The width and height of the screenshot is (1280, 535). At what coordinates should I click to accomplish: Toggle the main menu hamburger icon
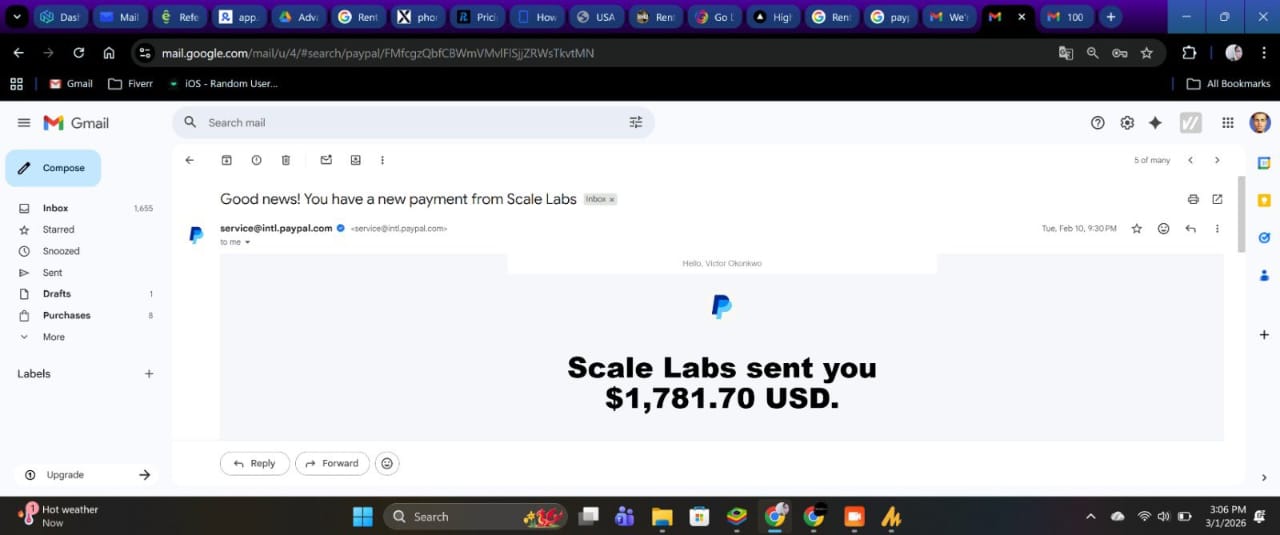24,122
